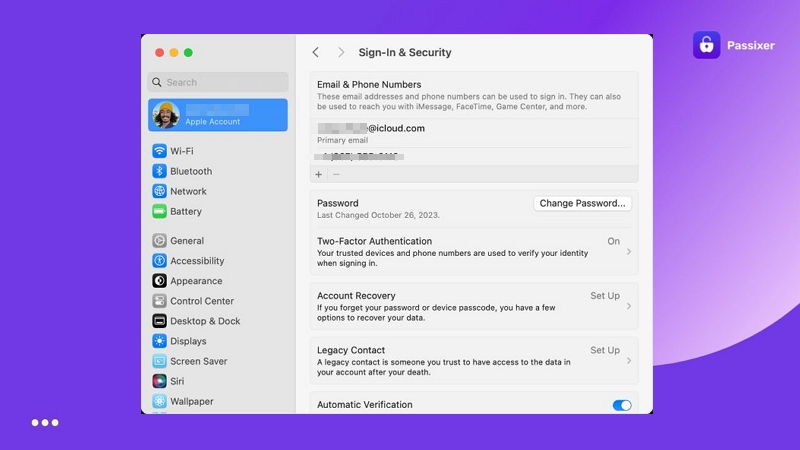Click the magnifier icon in Search
Image resolution: width=800 pixels, height=450 pixels.
pos(157,82)
